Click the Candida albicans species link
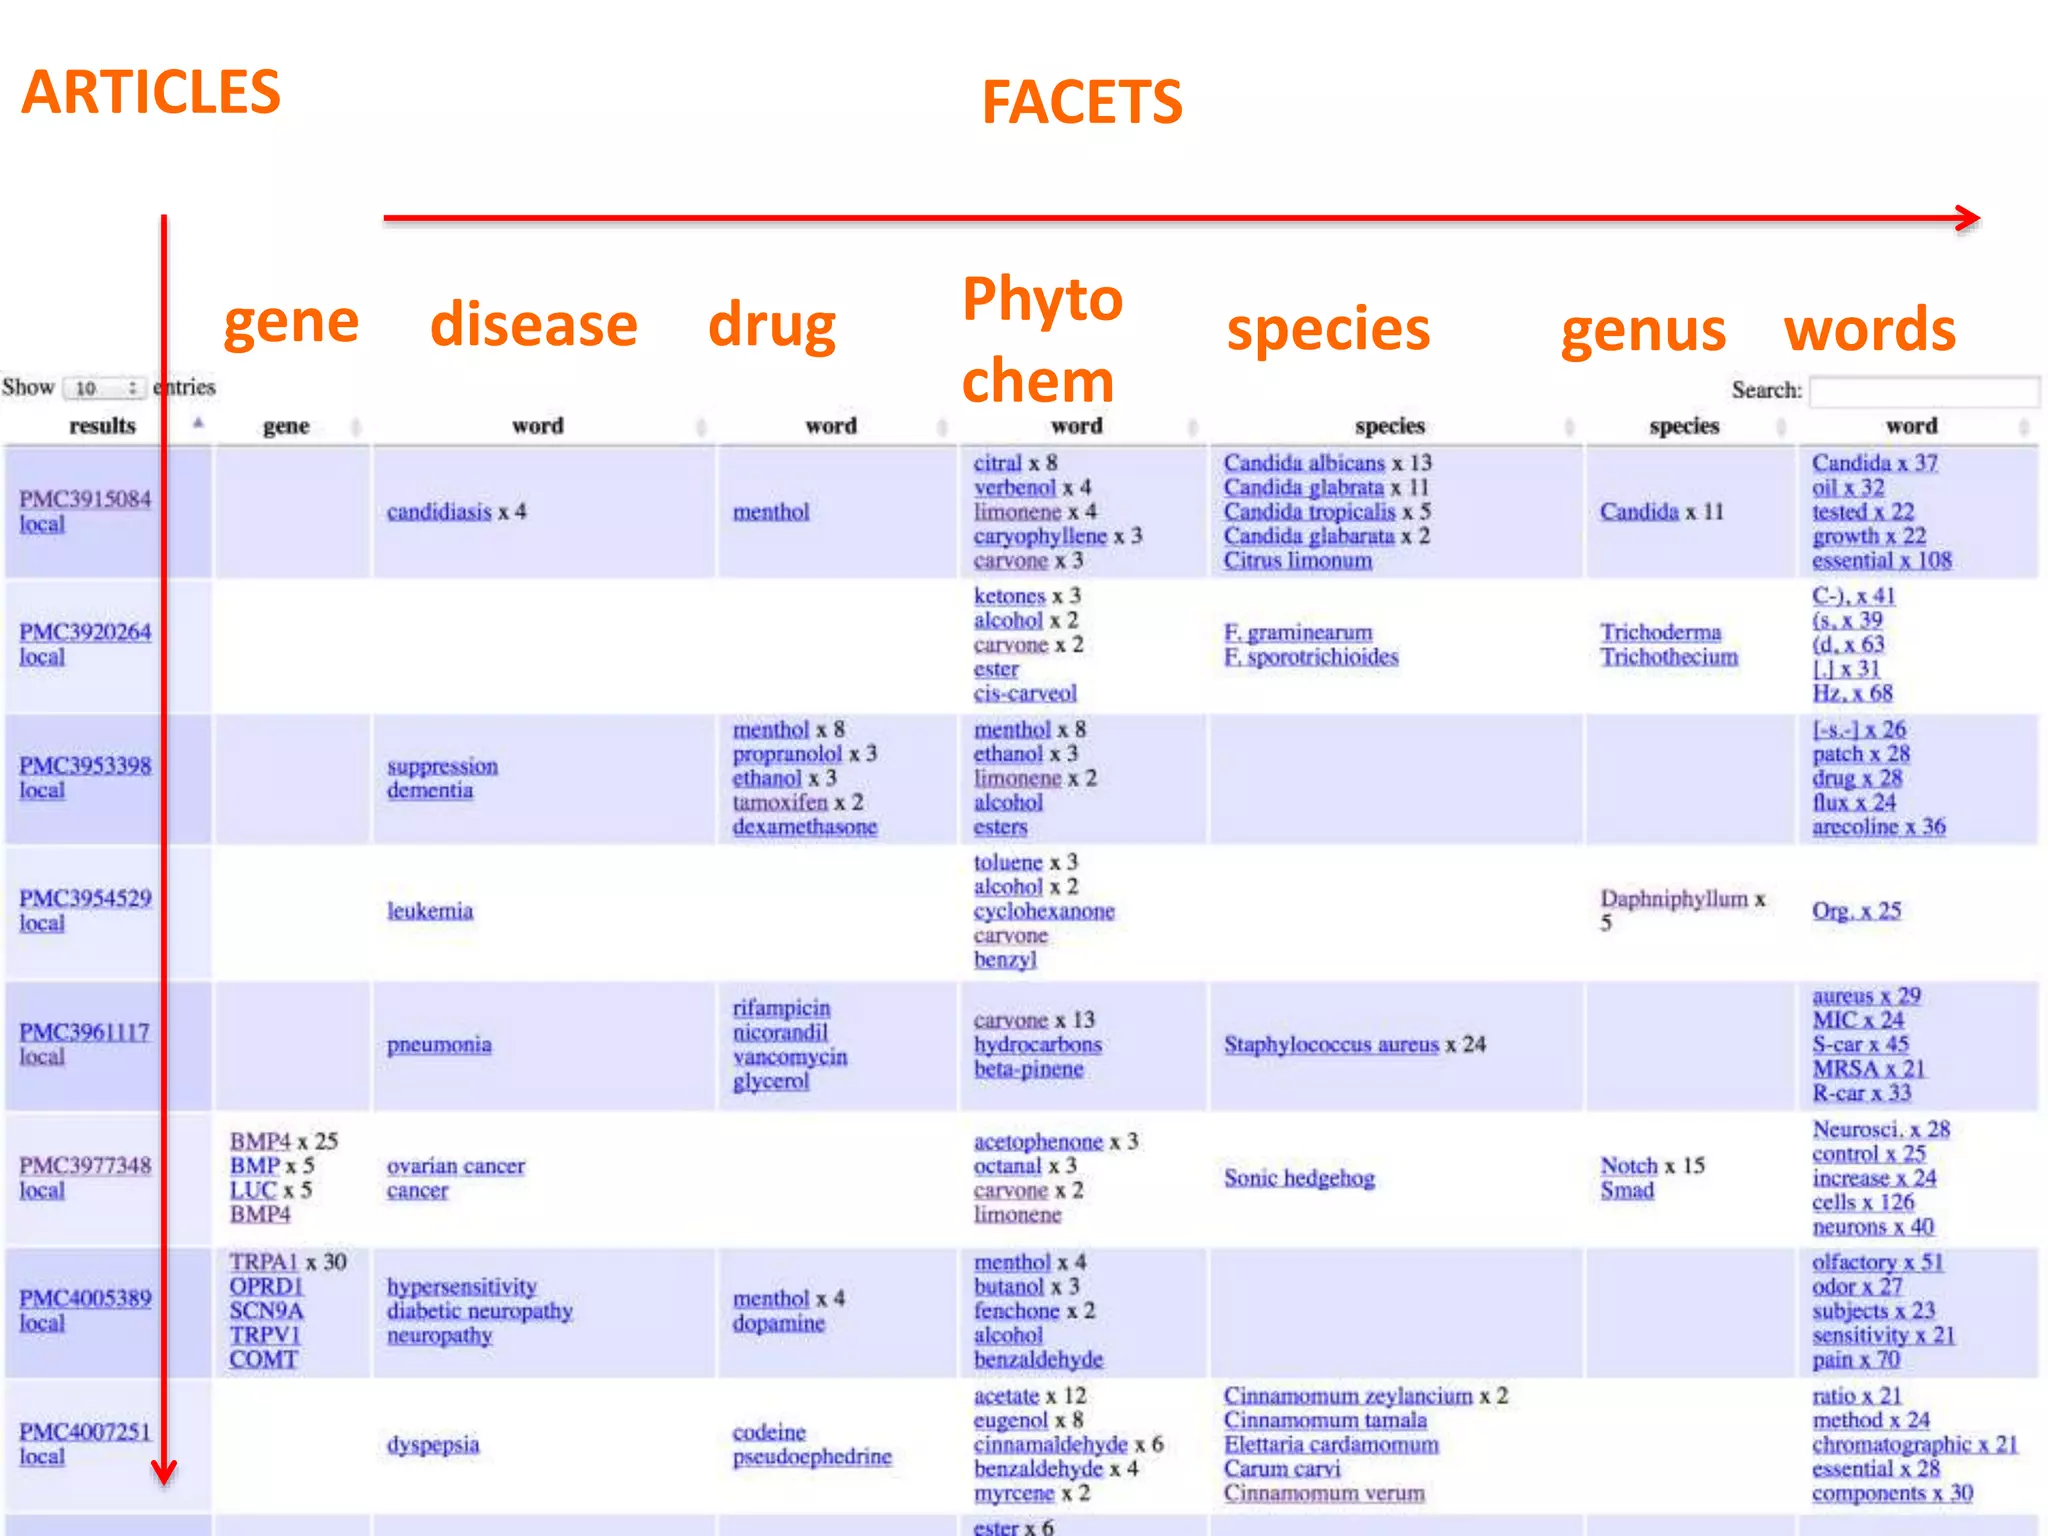The image size is (2048, 1536). 1304,463
